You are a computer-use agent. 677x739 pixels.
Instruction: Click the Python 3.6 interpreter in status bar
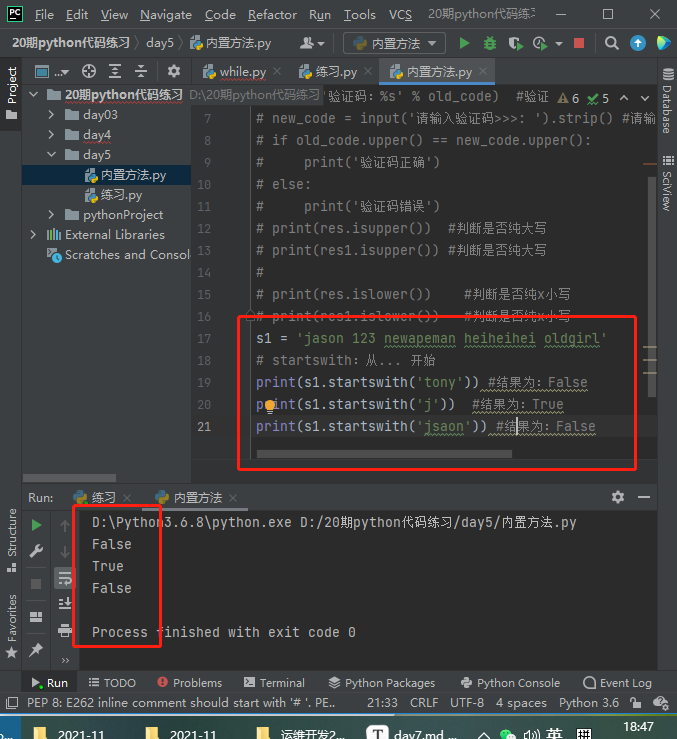point(589,703)
